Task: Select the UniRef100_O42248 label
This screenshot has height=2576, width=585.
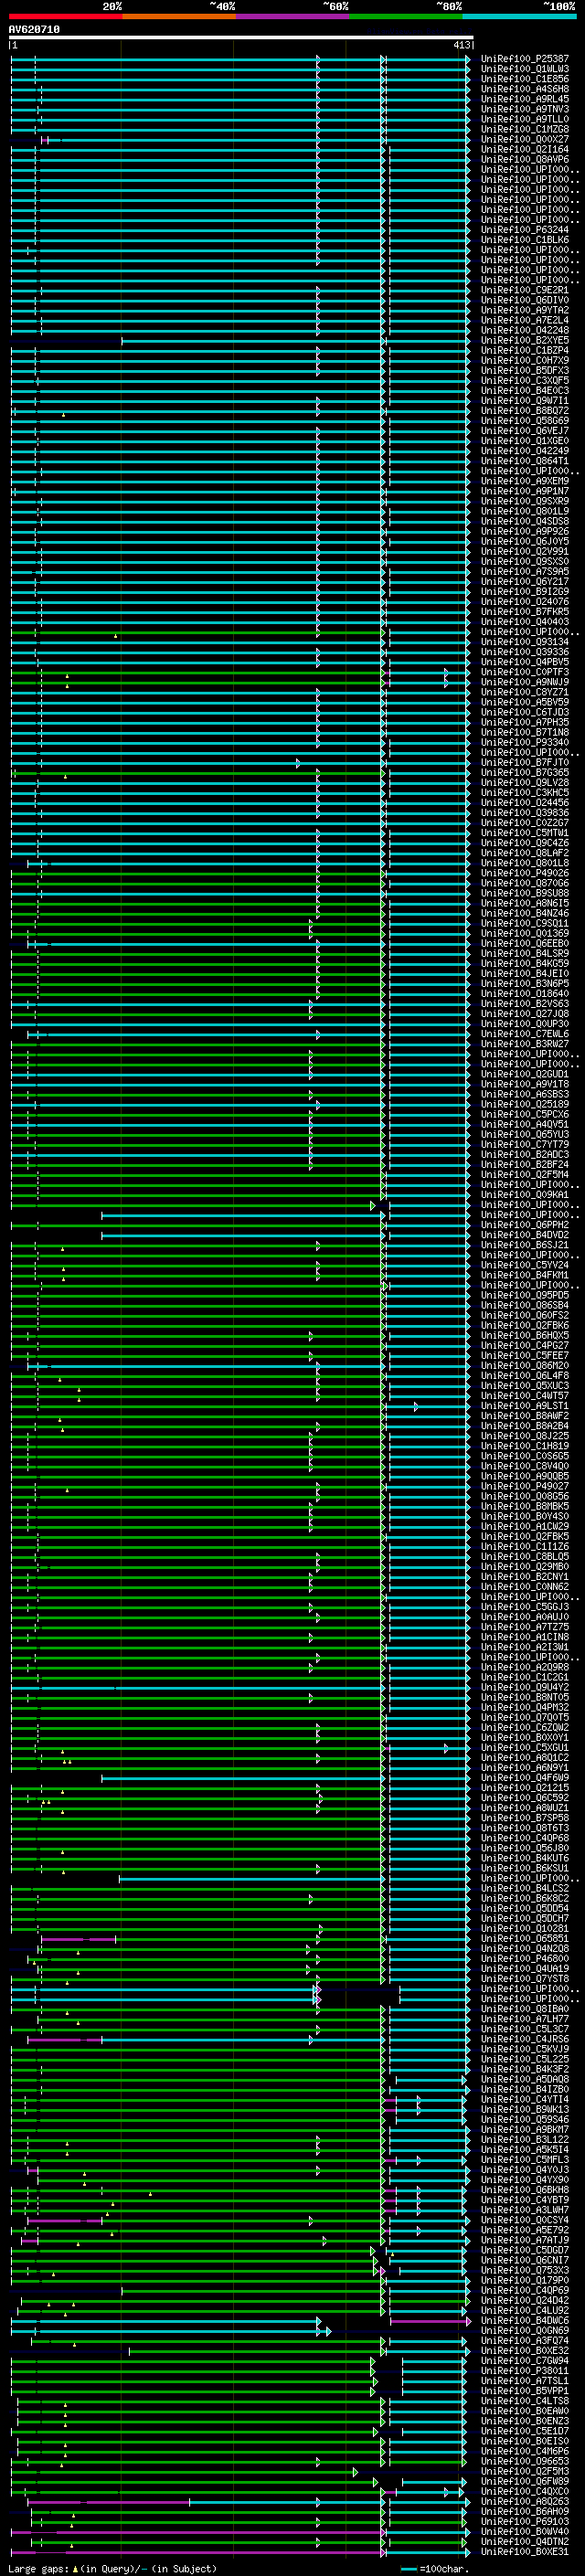Action: pos(525,330)
